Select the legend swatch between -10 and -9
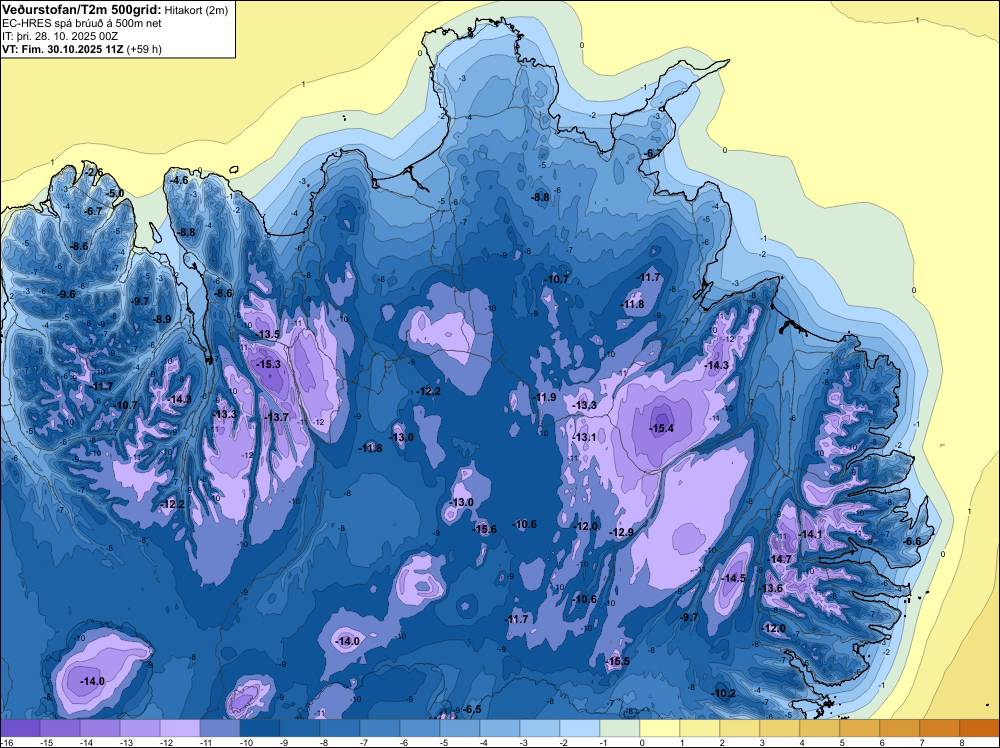The image size is (1000, 748). point(260,728)
